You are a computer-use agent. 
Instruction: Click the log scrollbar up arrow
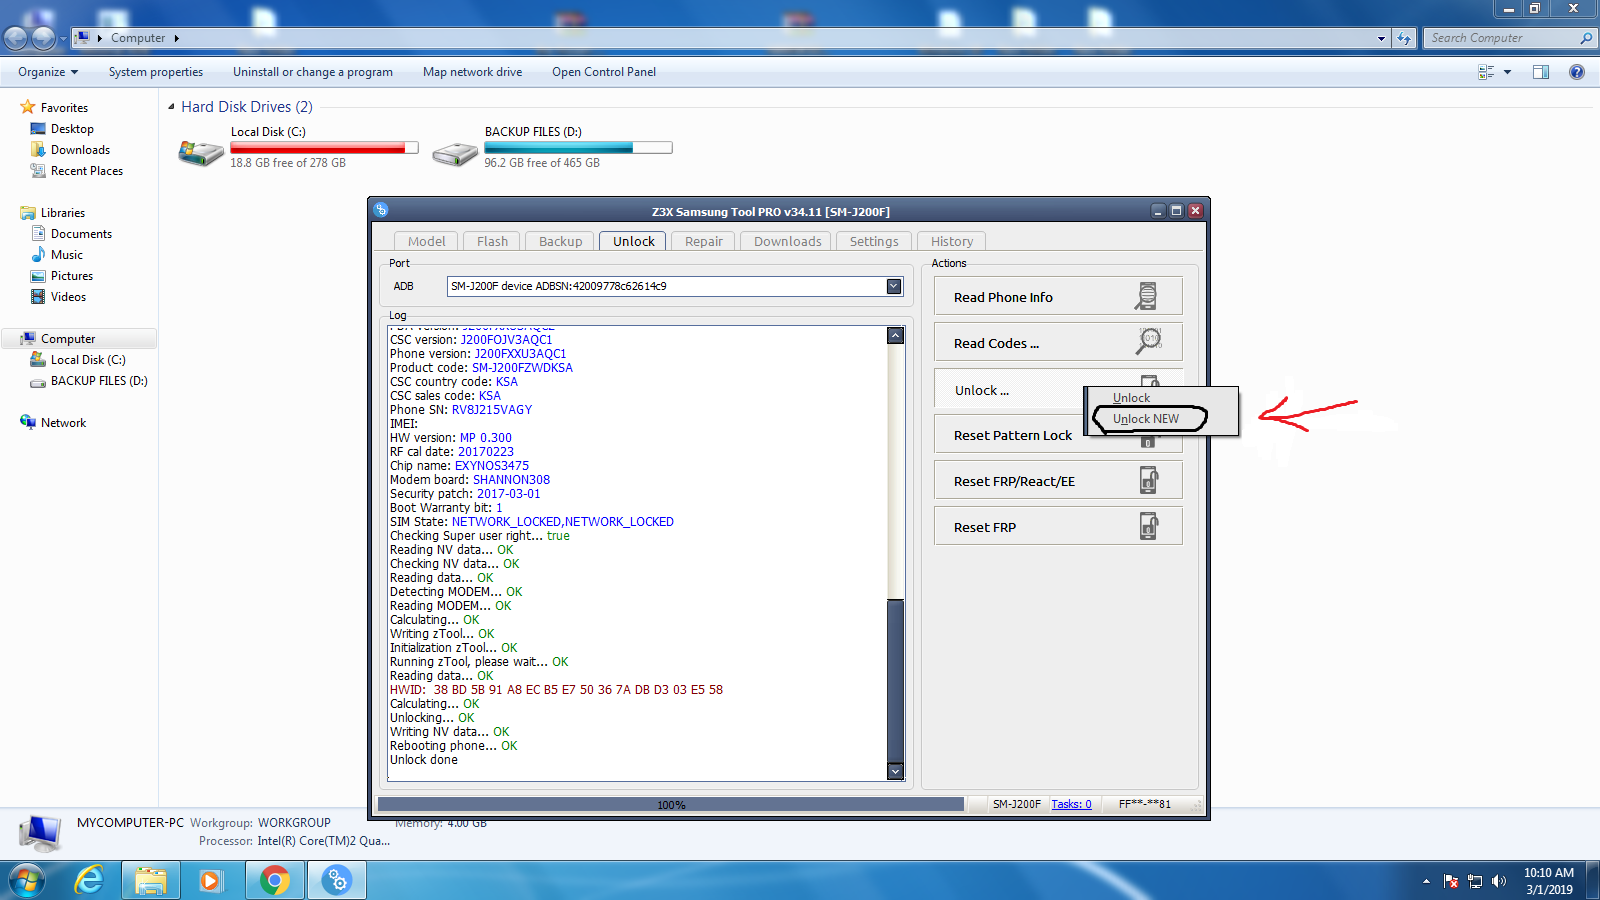[x=896, y=335]
